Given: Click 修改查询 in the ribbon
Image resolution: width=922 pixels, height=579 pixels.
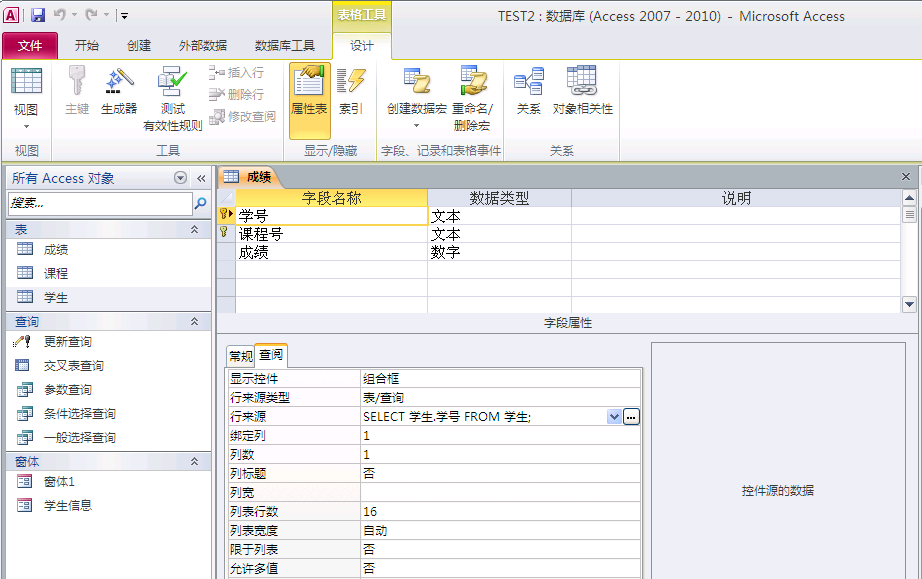Looking at the screenshot, I should [x=242, y=116].
